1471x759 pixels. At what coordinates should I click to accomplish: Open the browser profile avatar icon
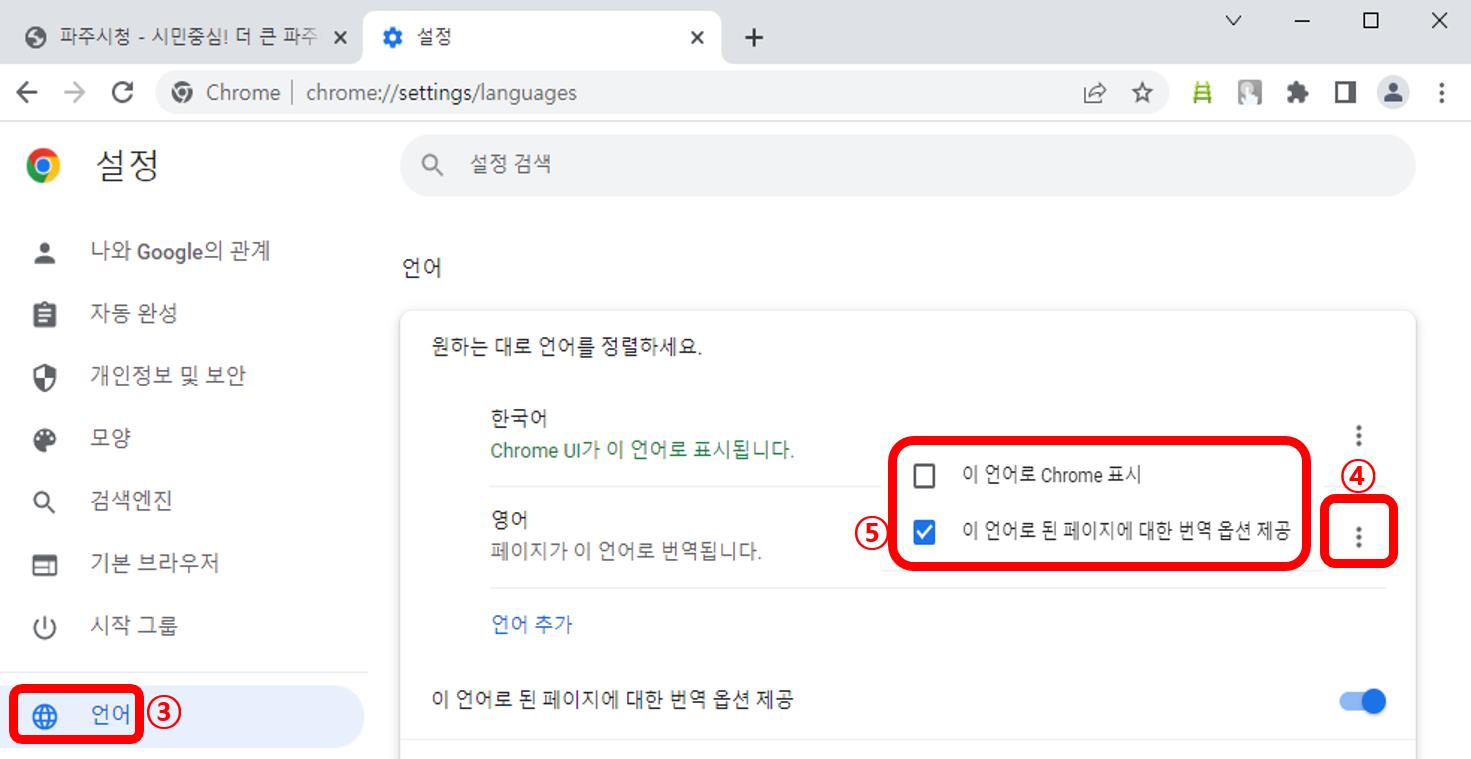tap(1393, 92)
